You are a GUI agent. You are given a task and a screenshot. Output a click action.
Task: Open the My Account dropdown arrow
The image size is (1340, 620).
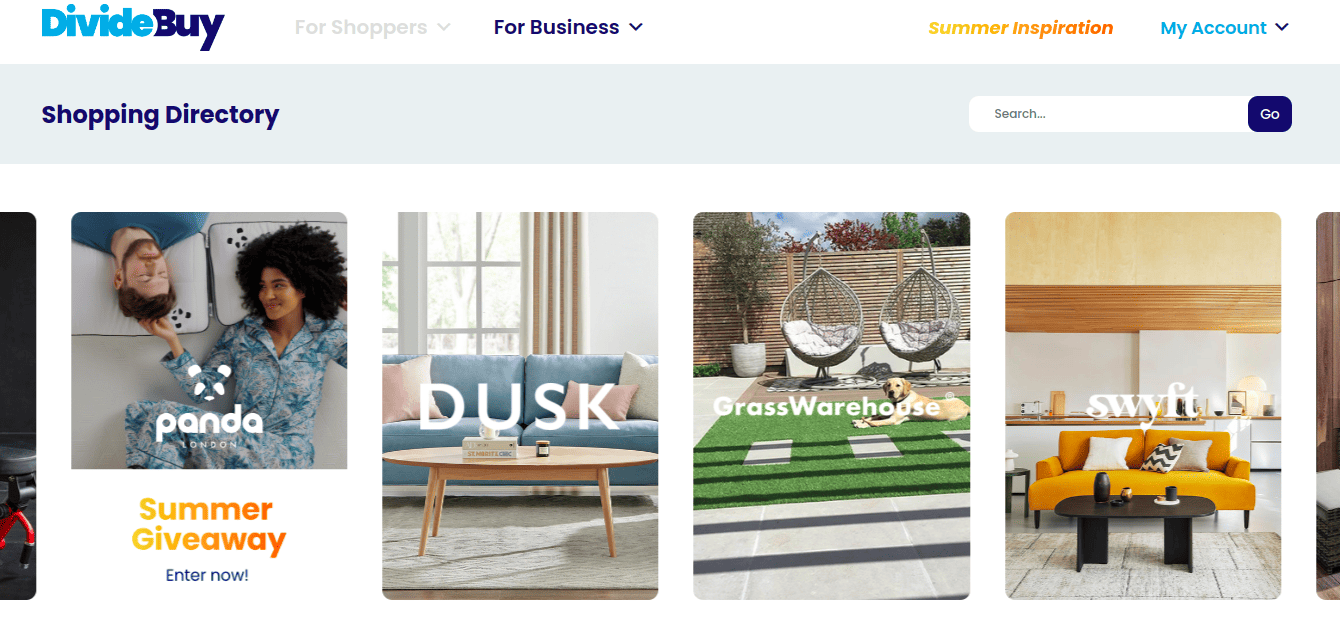1283,27
